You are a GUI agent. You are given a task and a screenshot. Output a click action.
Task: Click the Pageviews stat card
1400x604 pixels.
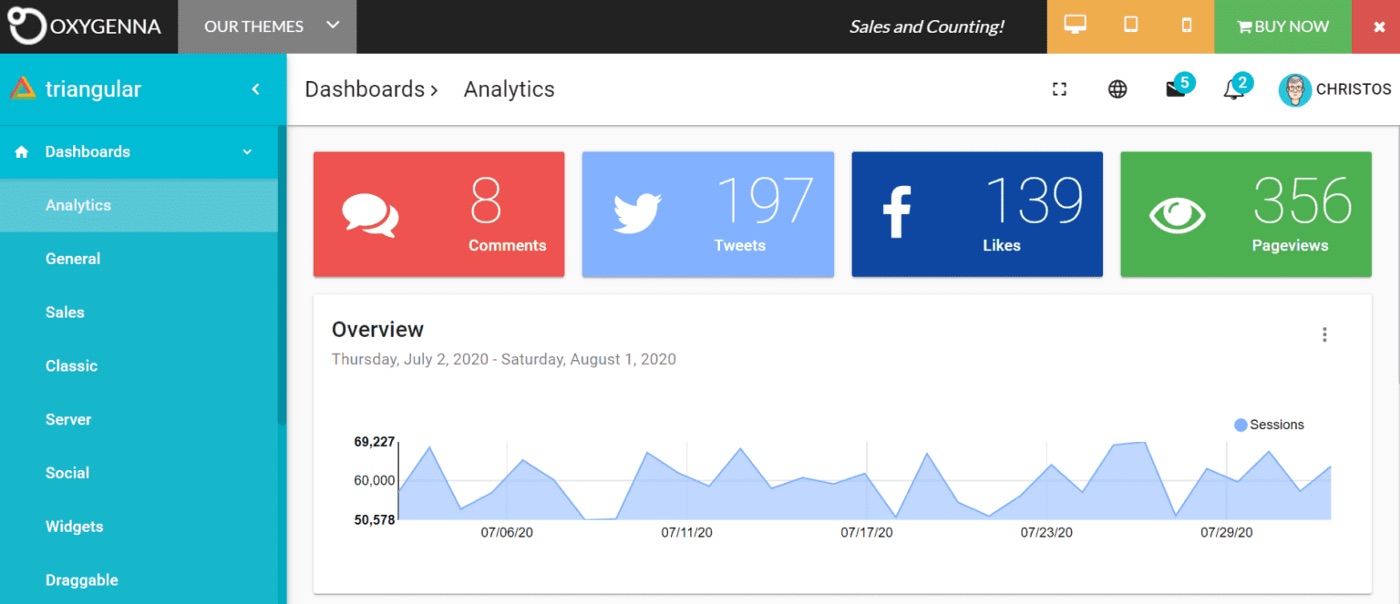pyautogui.click(x=1245, y=214)
